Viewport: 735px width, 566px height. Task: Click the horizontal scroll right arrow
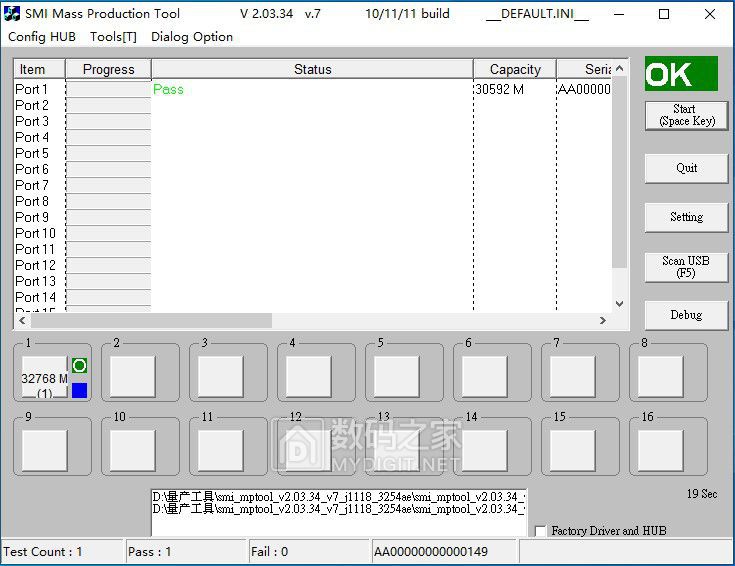click(x=603, y=320)
